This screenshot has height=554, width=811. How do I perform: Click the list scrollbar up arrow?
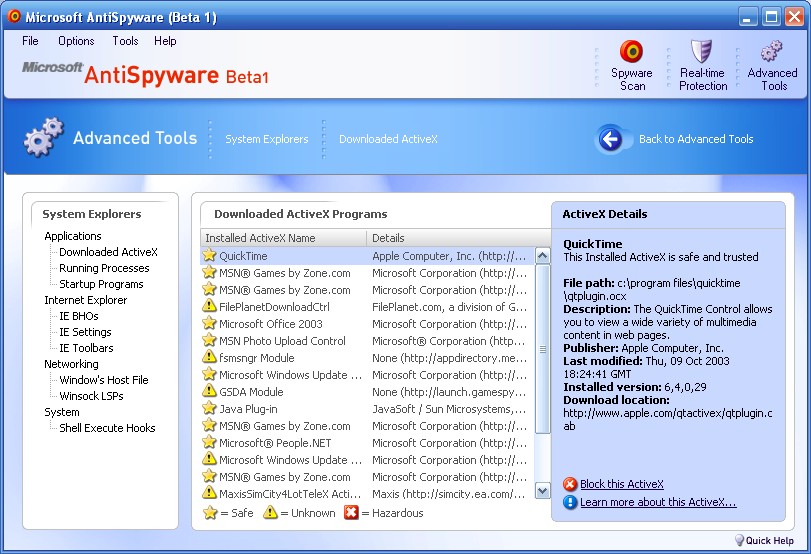click(x=542, y=256)
